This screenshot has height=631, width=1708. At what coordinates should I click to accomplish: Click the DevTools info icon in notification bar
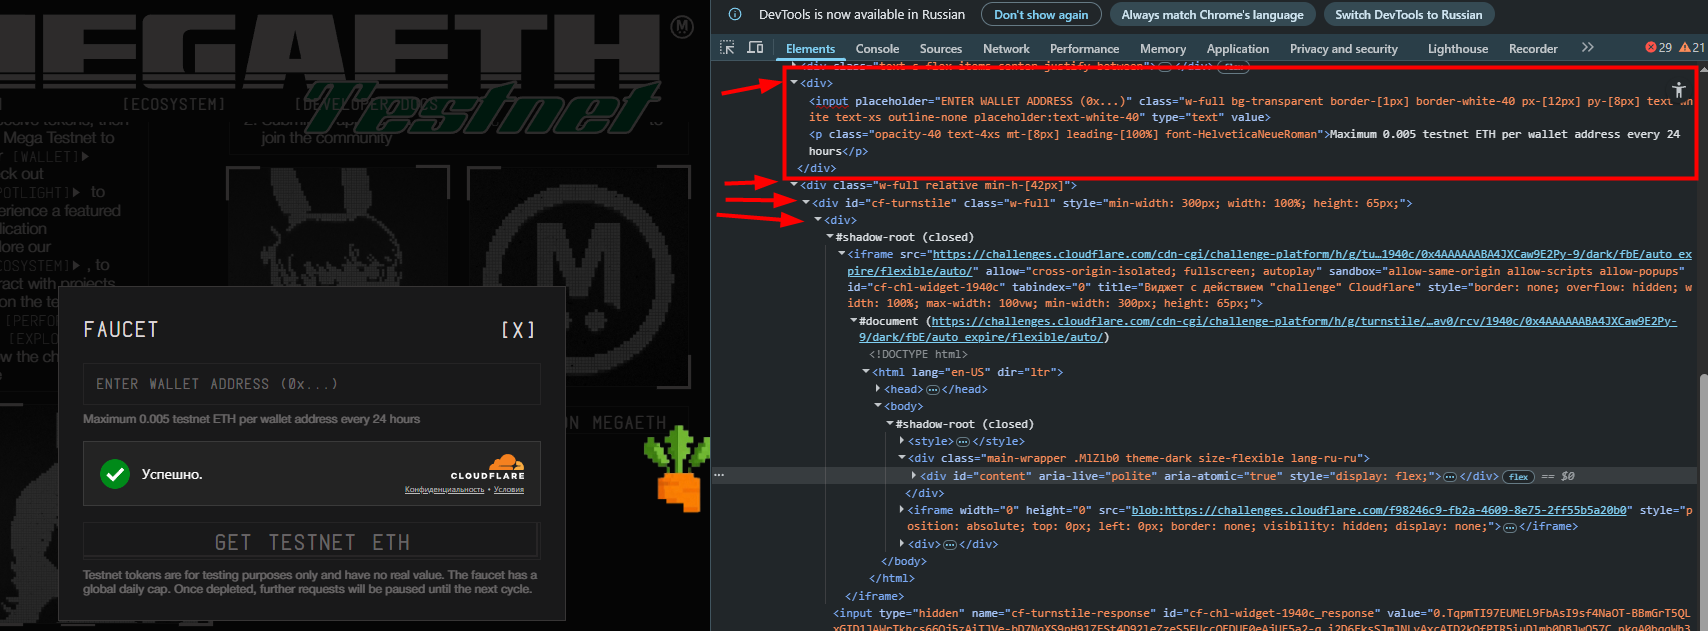click(735, 14)
